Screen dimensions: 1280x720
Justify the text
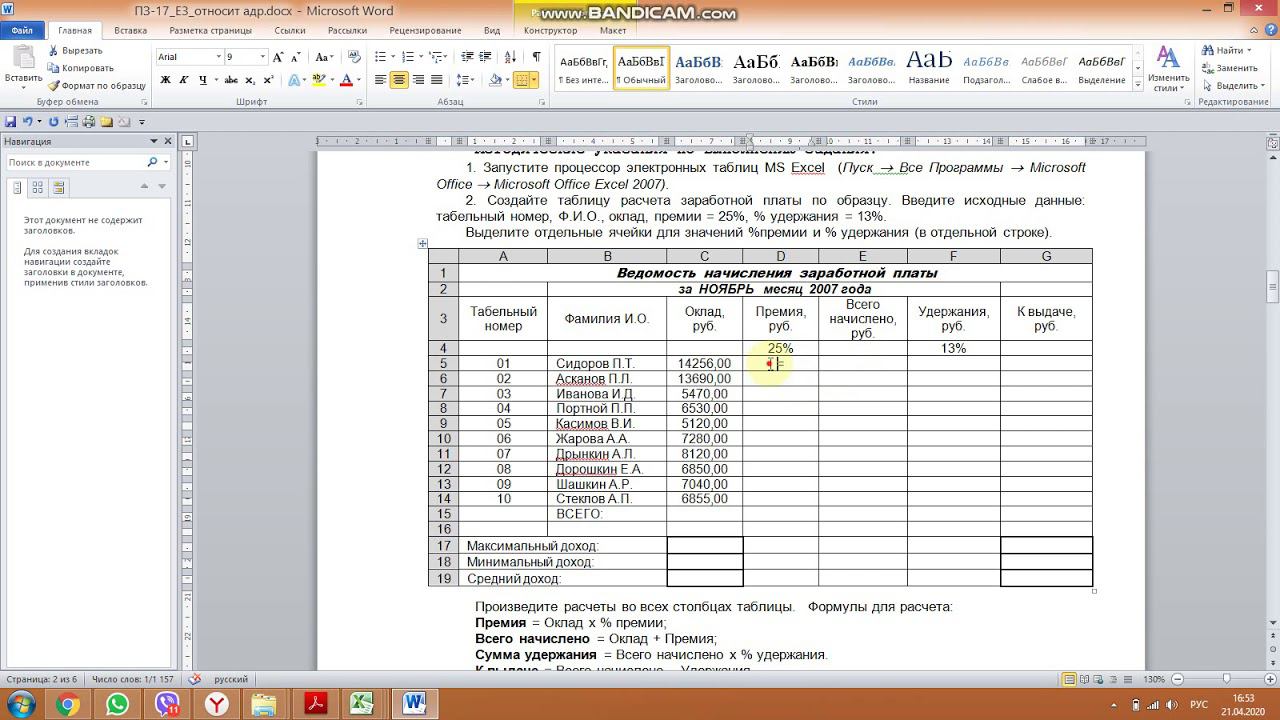click(x=438, y=80)
